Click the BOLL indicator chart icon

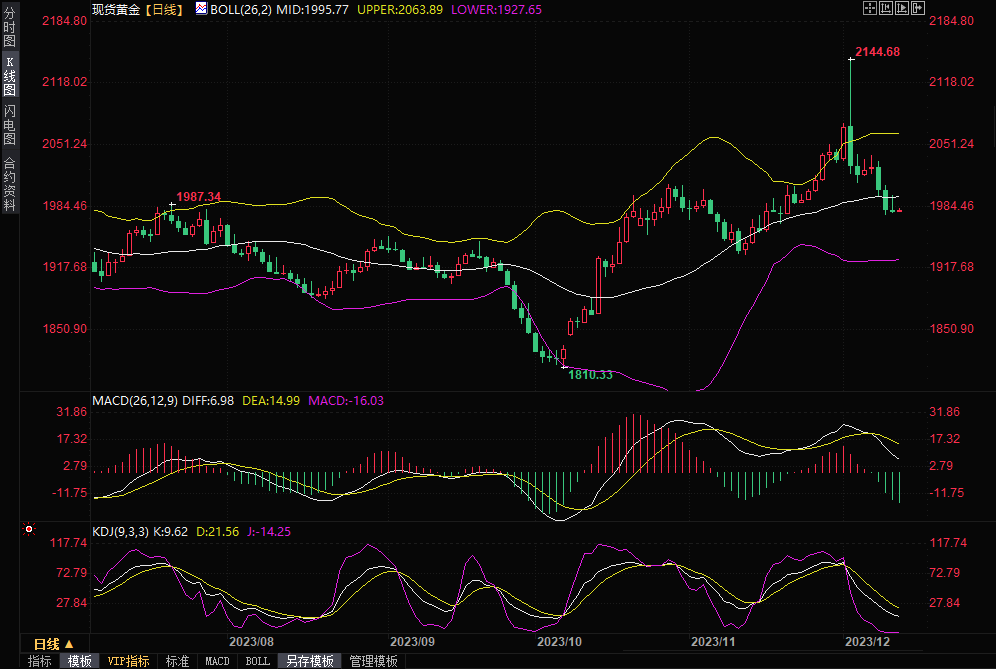pos(201,8)
